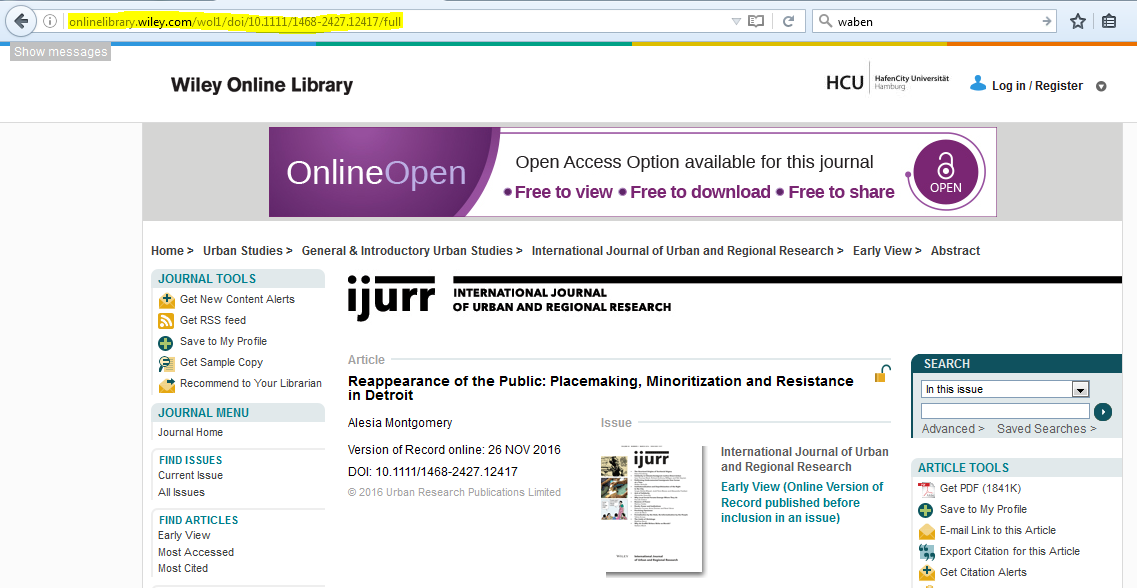Click the Get New Content Alerts icon
1137x588 pixels.
click(167, 300)
